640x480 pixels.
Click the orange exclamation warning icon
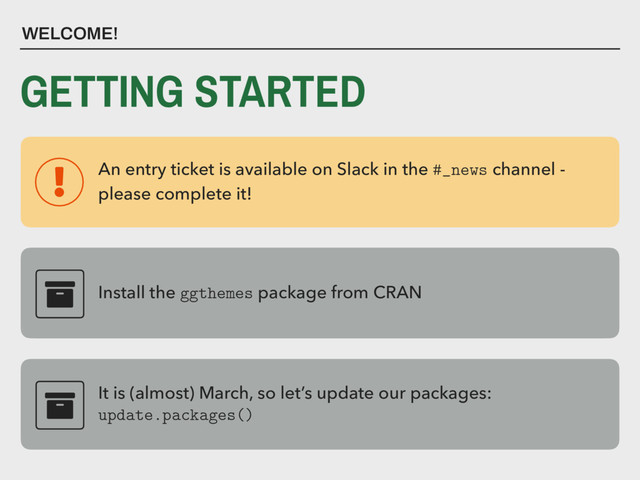(x=58, y=181)
